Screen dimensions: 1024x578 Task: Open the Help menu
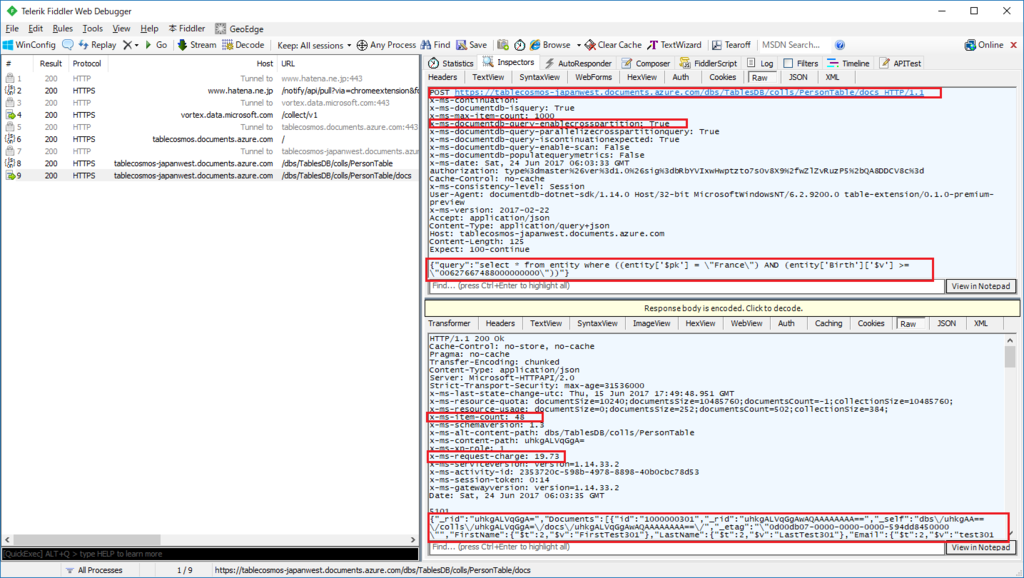point(149,29)
